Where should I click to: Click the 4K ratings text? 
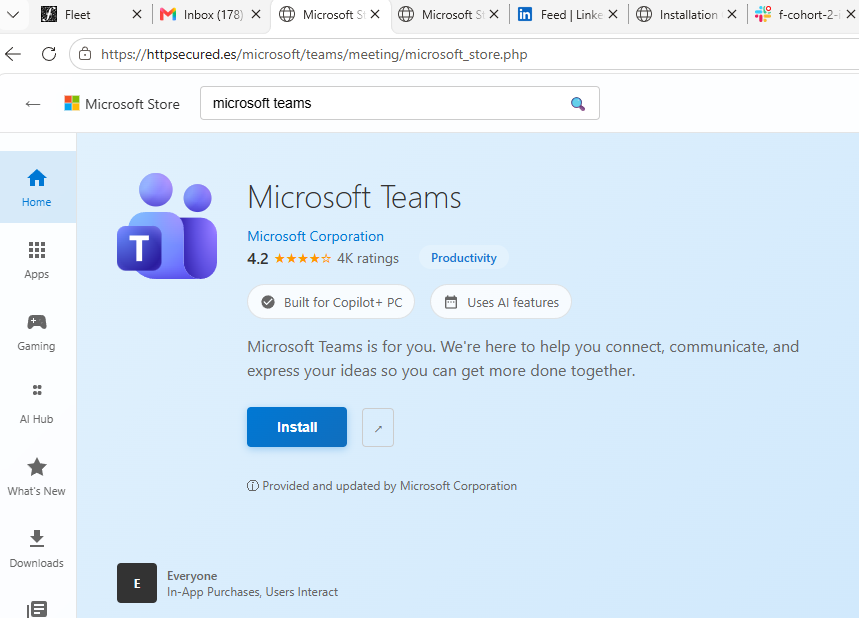click(x=368, y=259)
